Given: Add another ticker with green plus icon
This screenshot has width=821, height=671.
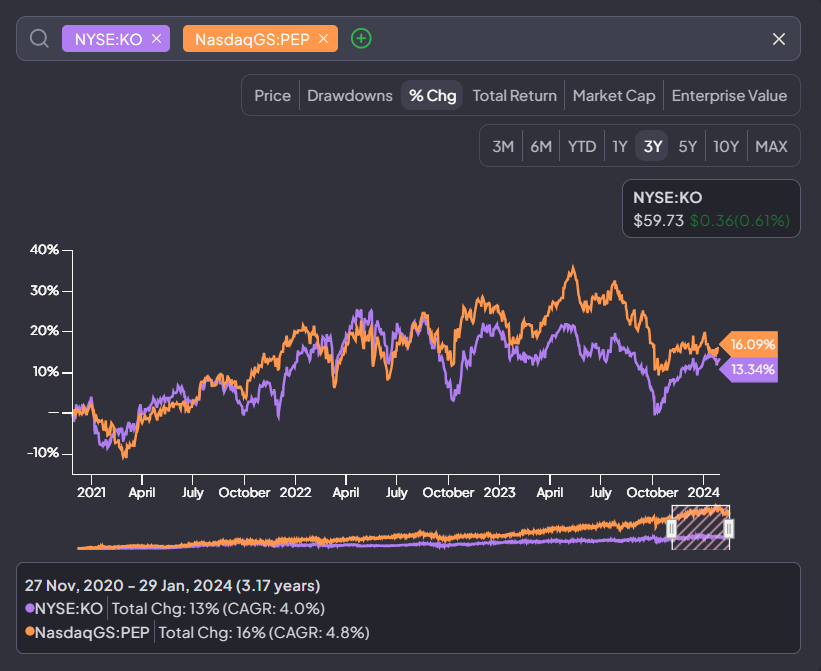Looking at the screenshot, I should [361, 39].
